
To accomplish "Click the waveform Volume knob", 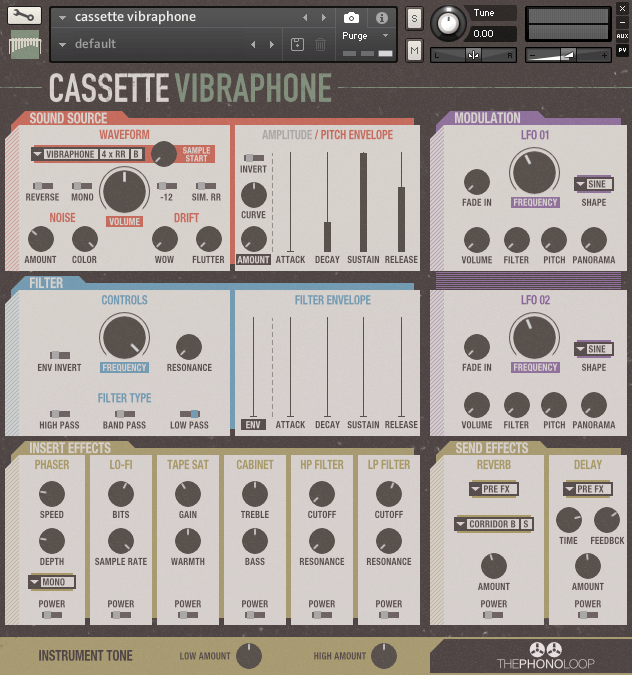I will [x=124, y=190].
